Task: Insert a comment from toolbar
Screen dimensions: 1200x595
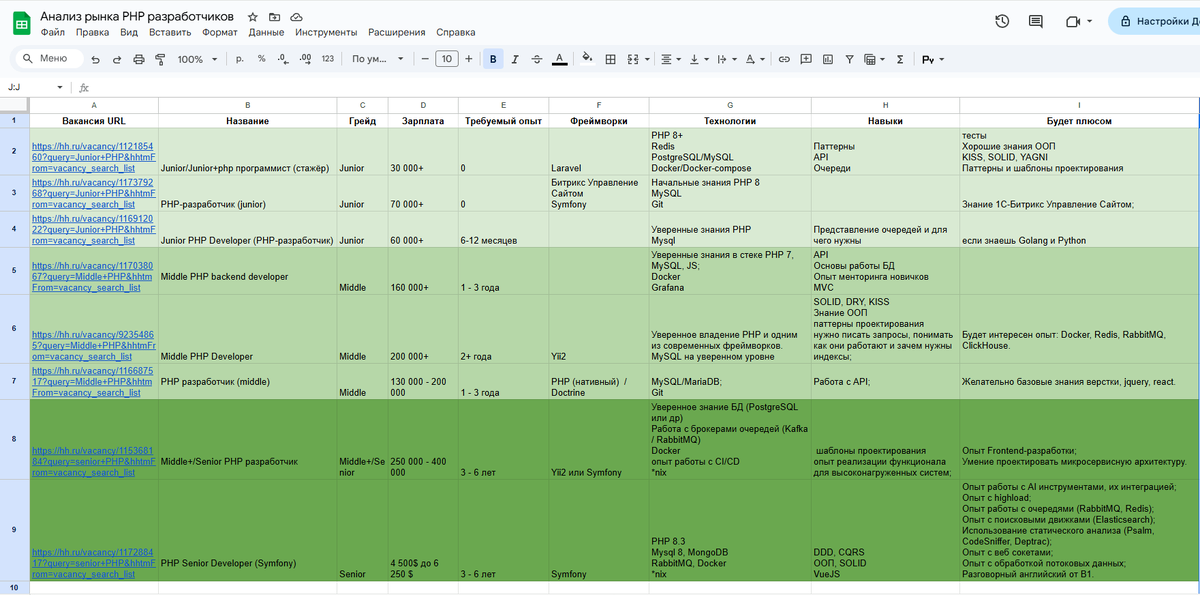Action: [x=806, y=59]
